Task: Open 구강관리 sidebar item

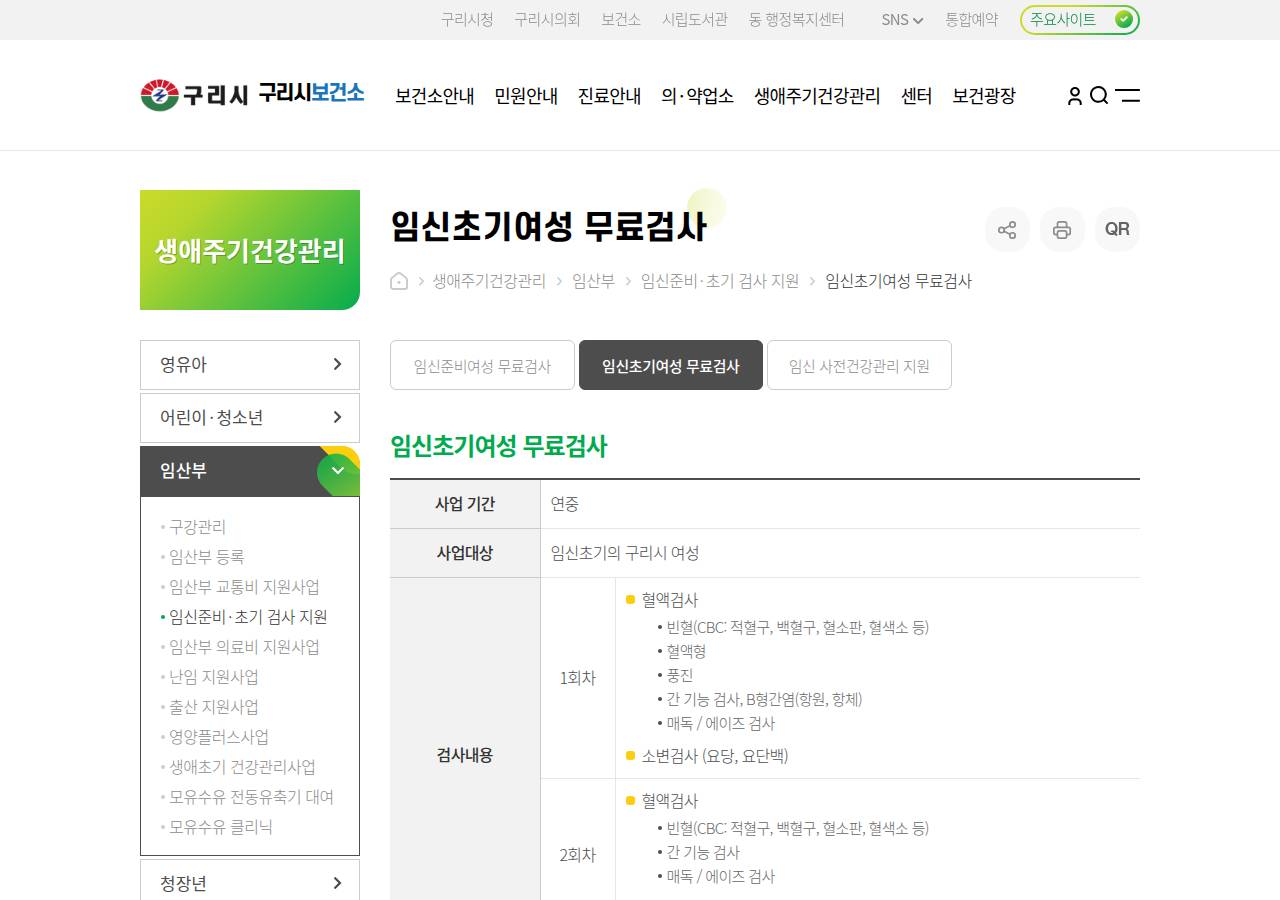Action: pyautogui.click(x=197, y=527)
